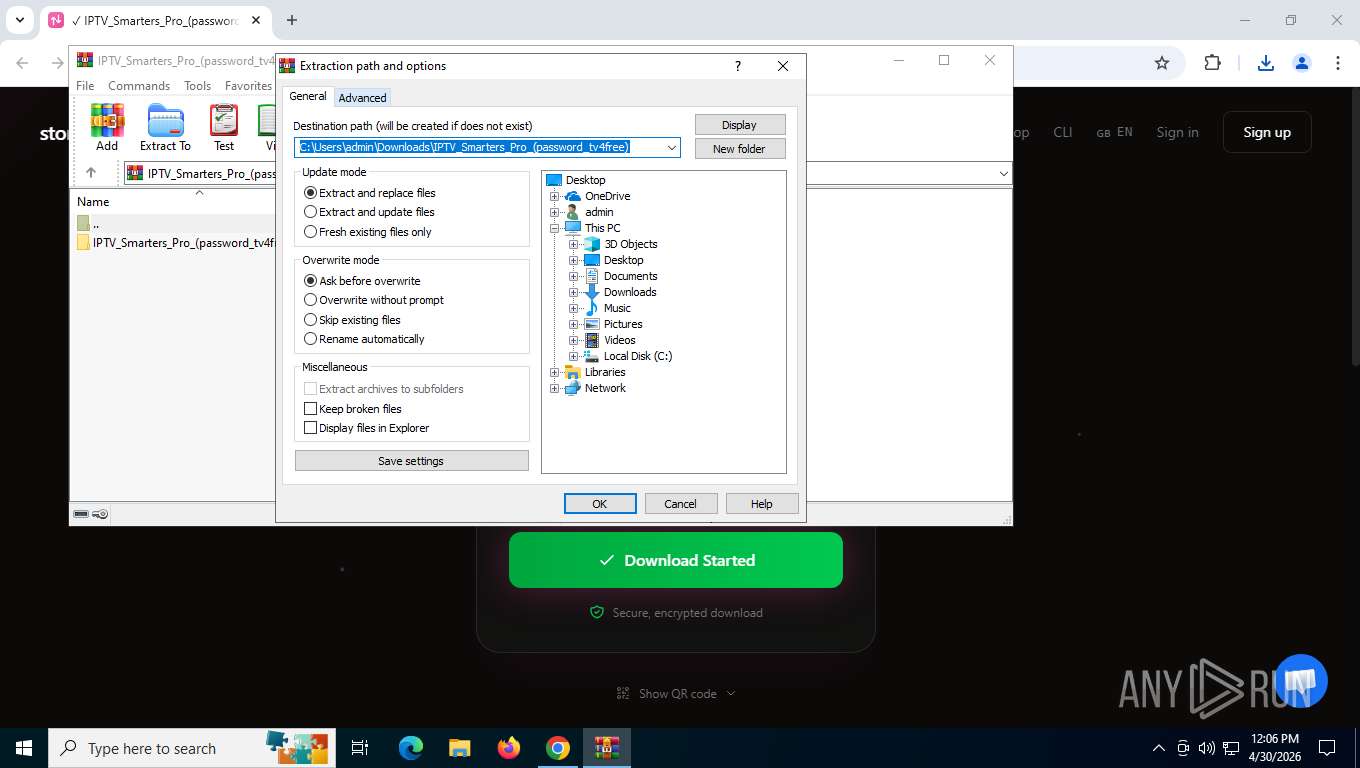
Task: Select Overwrite without prompt option
Action: pyautogui.click(x=374, y=300)
